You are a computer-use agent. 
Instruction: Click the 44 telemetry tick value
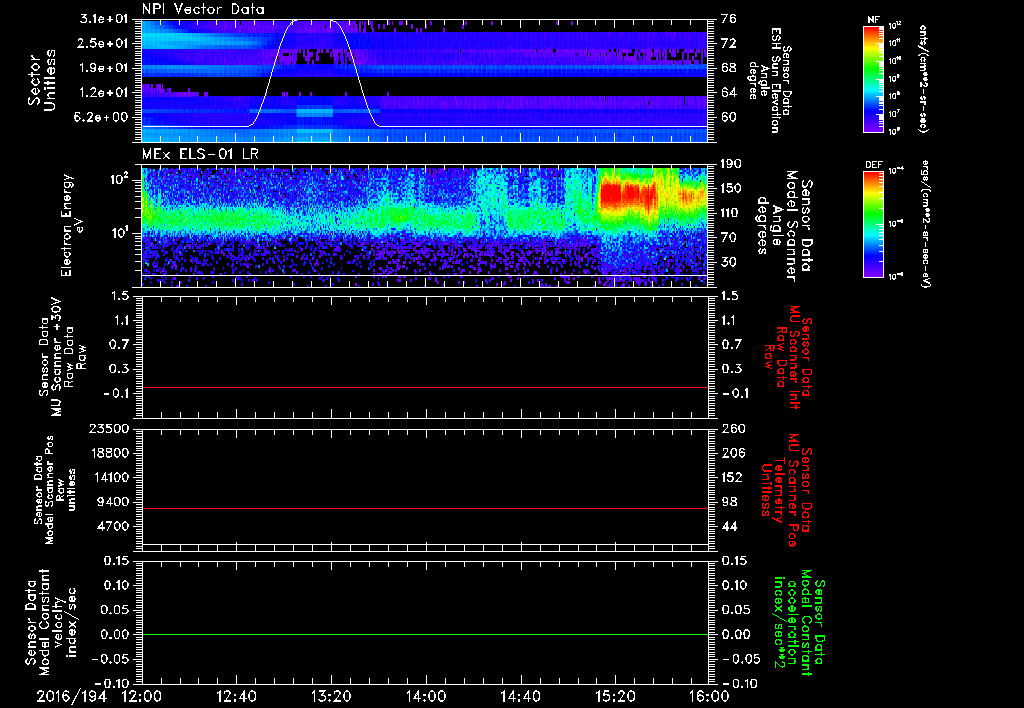[729, 527]
